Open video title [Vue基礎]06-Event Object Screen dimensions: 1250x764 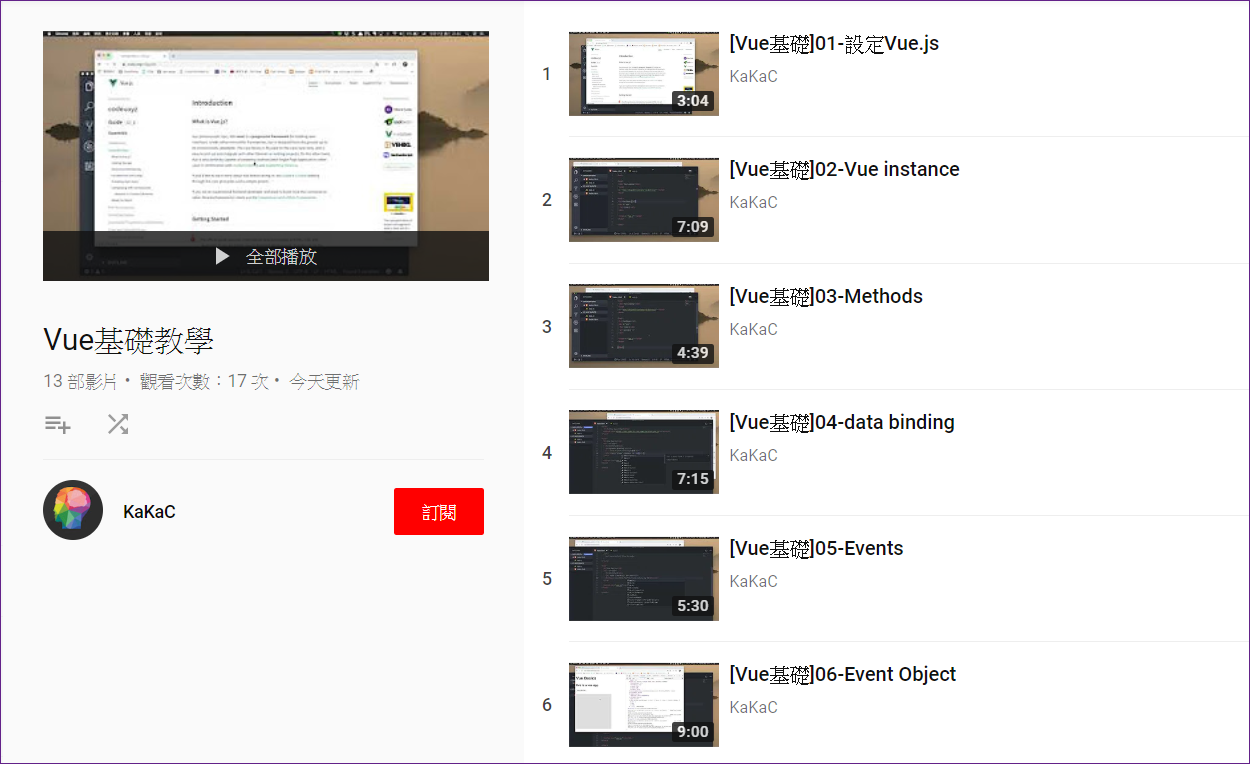[x=843, y=675]
